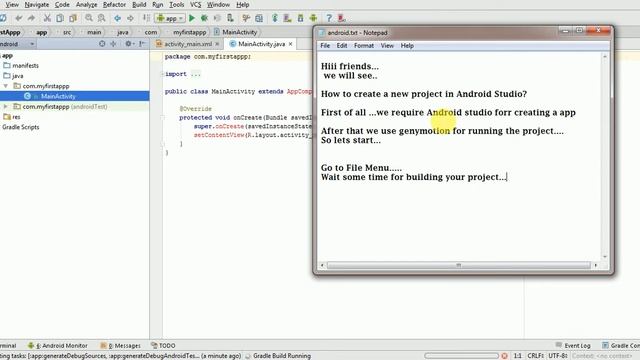640x360 pixels.
Task: Open Help with the question mark icon
Action: 329,18
